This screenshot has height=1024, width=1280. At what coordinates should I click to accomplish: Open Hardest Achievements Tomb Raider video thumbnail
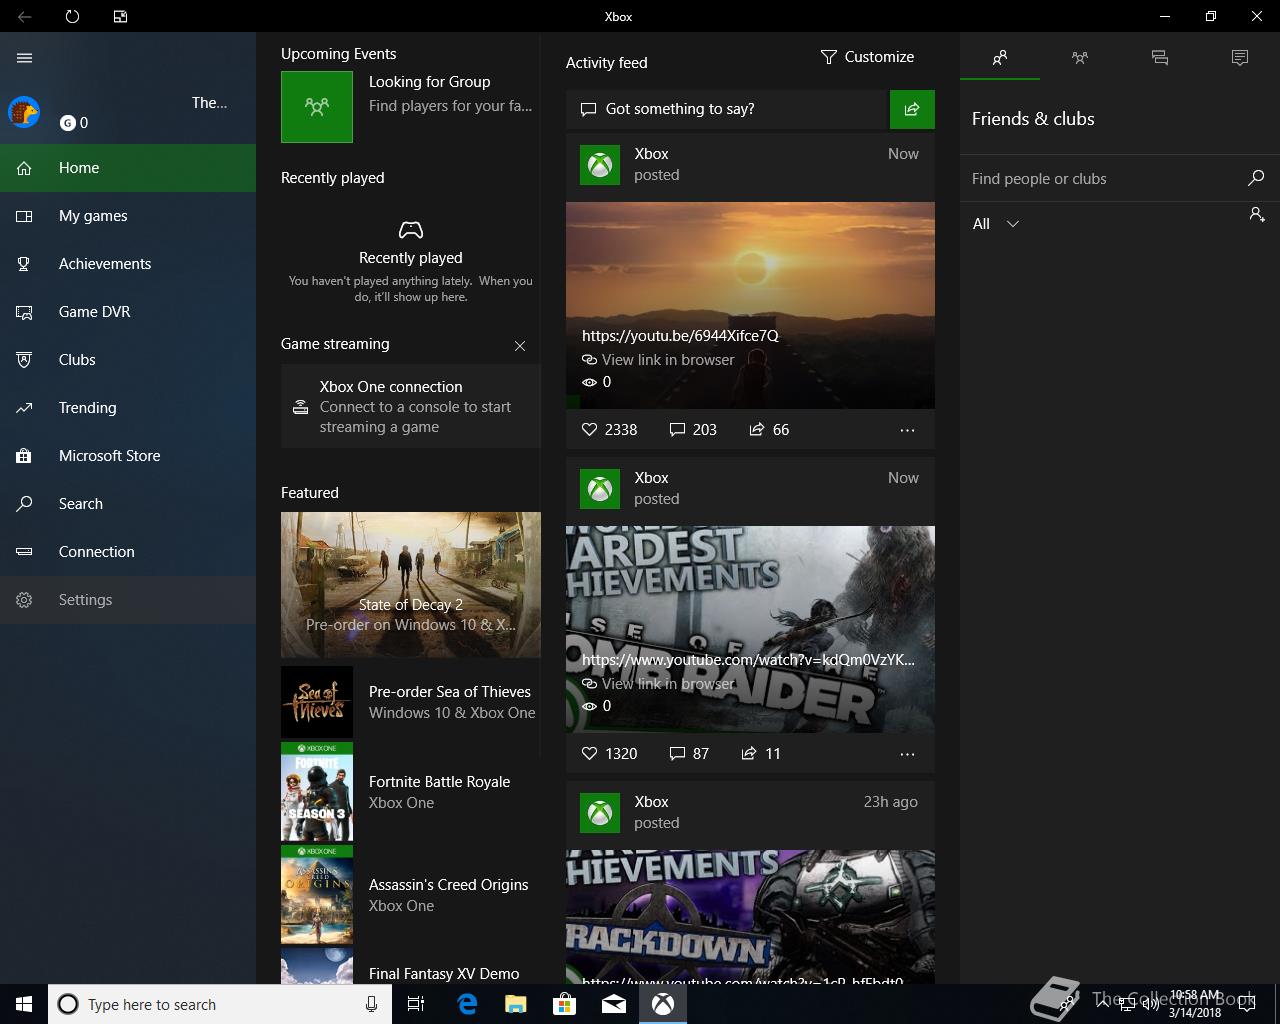750,629
